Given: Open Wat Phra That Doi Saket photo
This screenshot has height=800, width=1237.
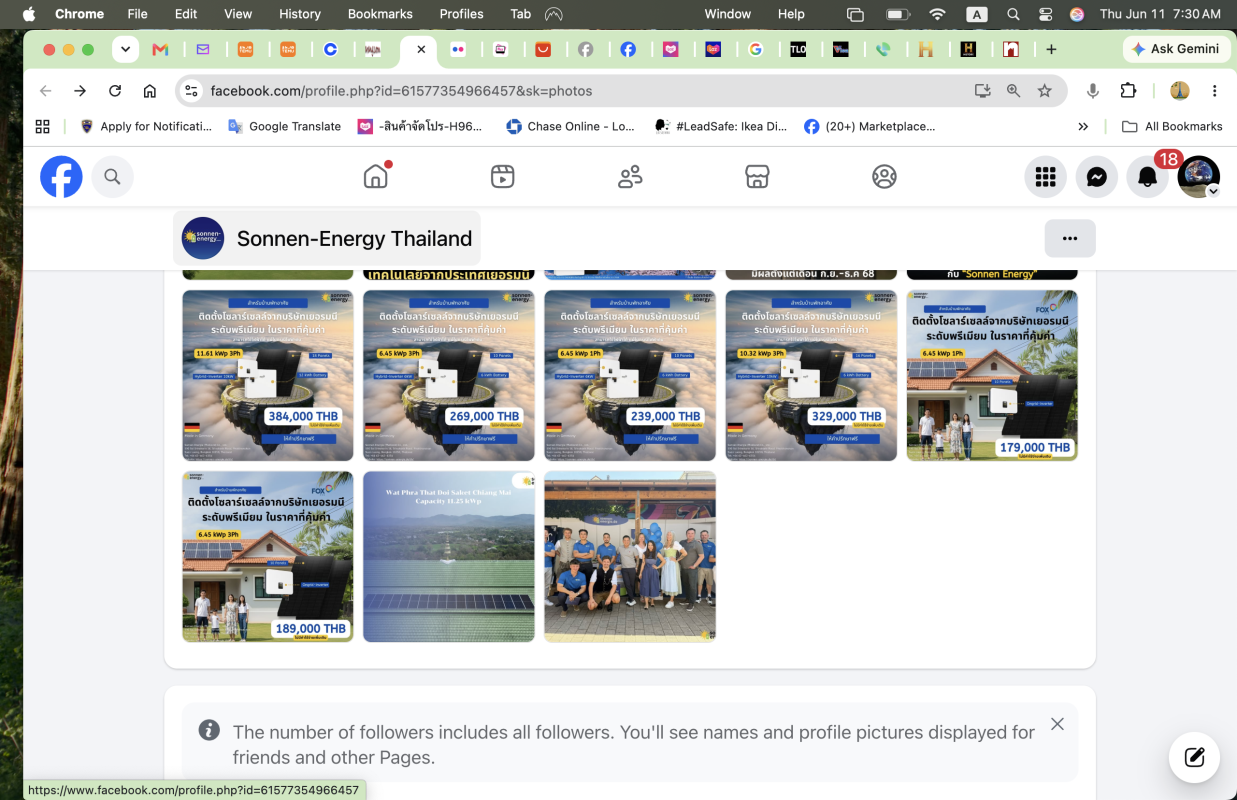Looking at the screenshot, I should pos(449,556).
